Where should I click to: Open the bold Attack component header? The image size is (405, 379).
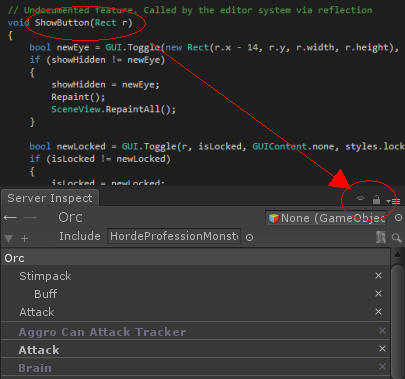(x=196, y=349)
